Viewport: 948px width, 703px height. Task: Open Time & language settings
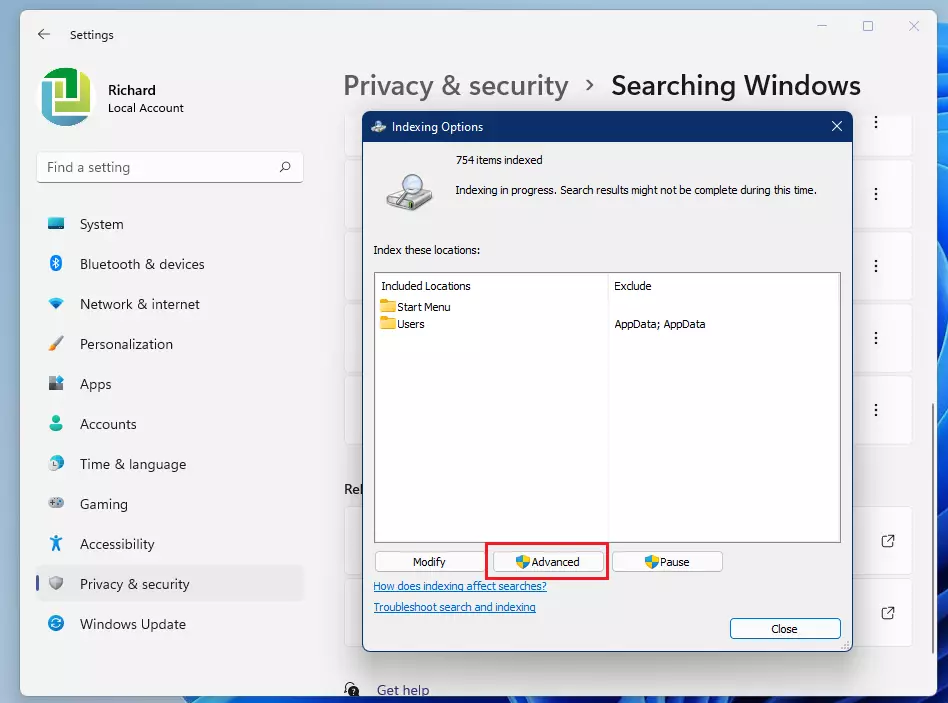169,464
